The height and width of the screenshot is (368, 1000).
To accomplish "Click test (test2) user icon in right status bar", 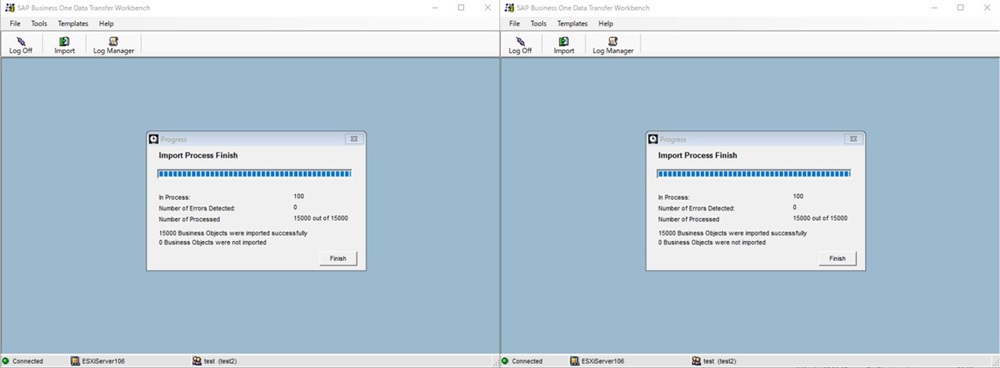I will (x=696, y=361).
